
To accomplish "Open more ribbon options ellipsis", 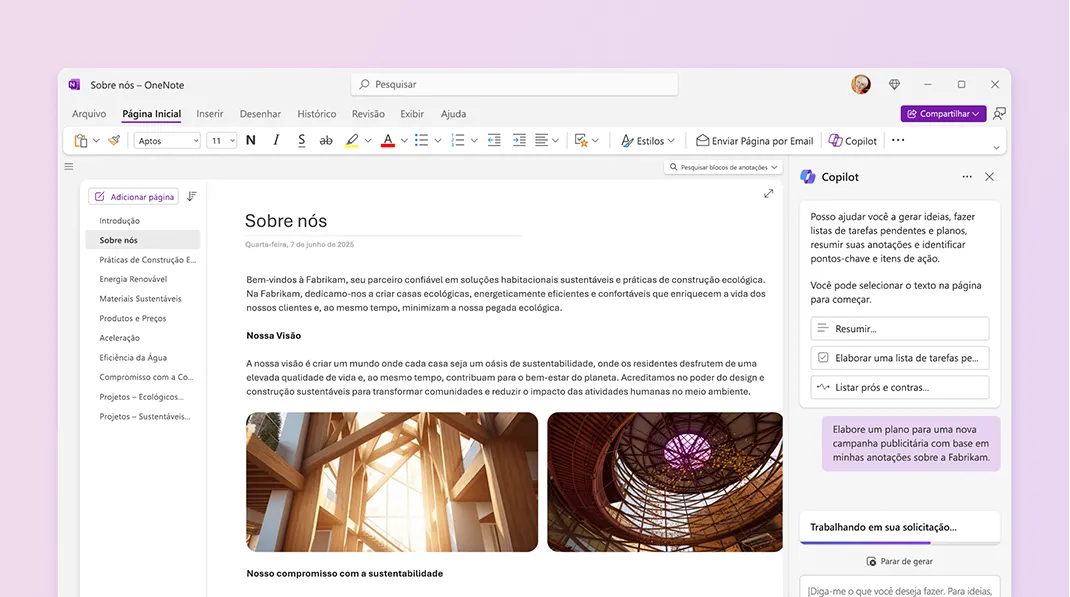I will coord(898,141).
